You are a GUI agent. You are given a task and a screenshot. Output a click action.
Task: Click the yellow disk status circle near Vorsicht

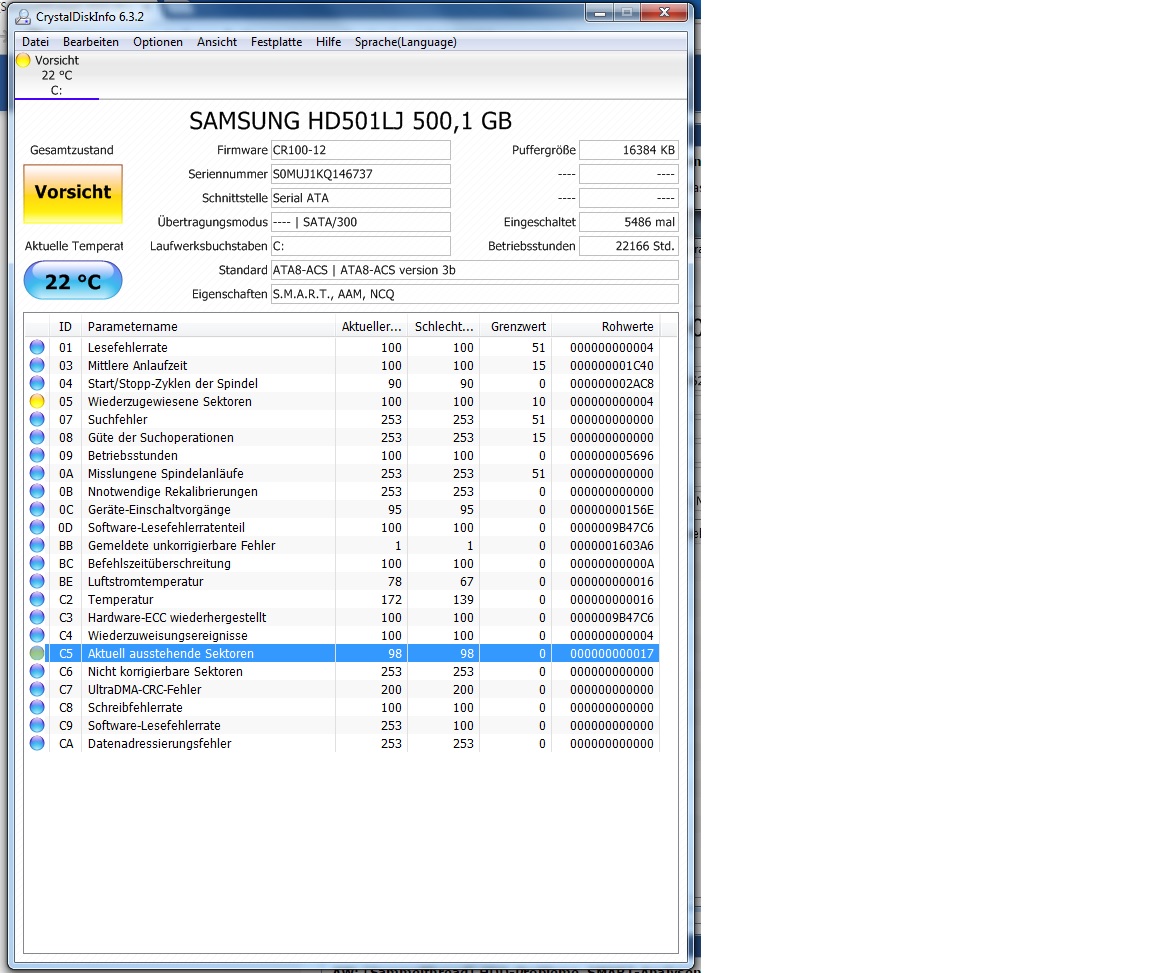[24, 60]
